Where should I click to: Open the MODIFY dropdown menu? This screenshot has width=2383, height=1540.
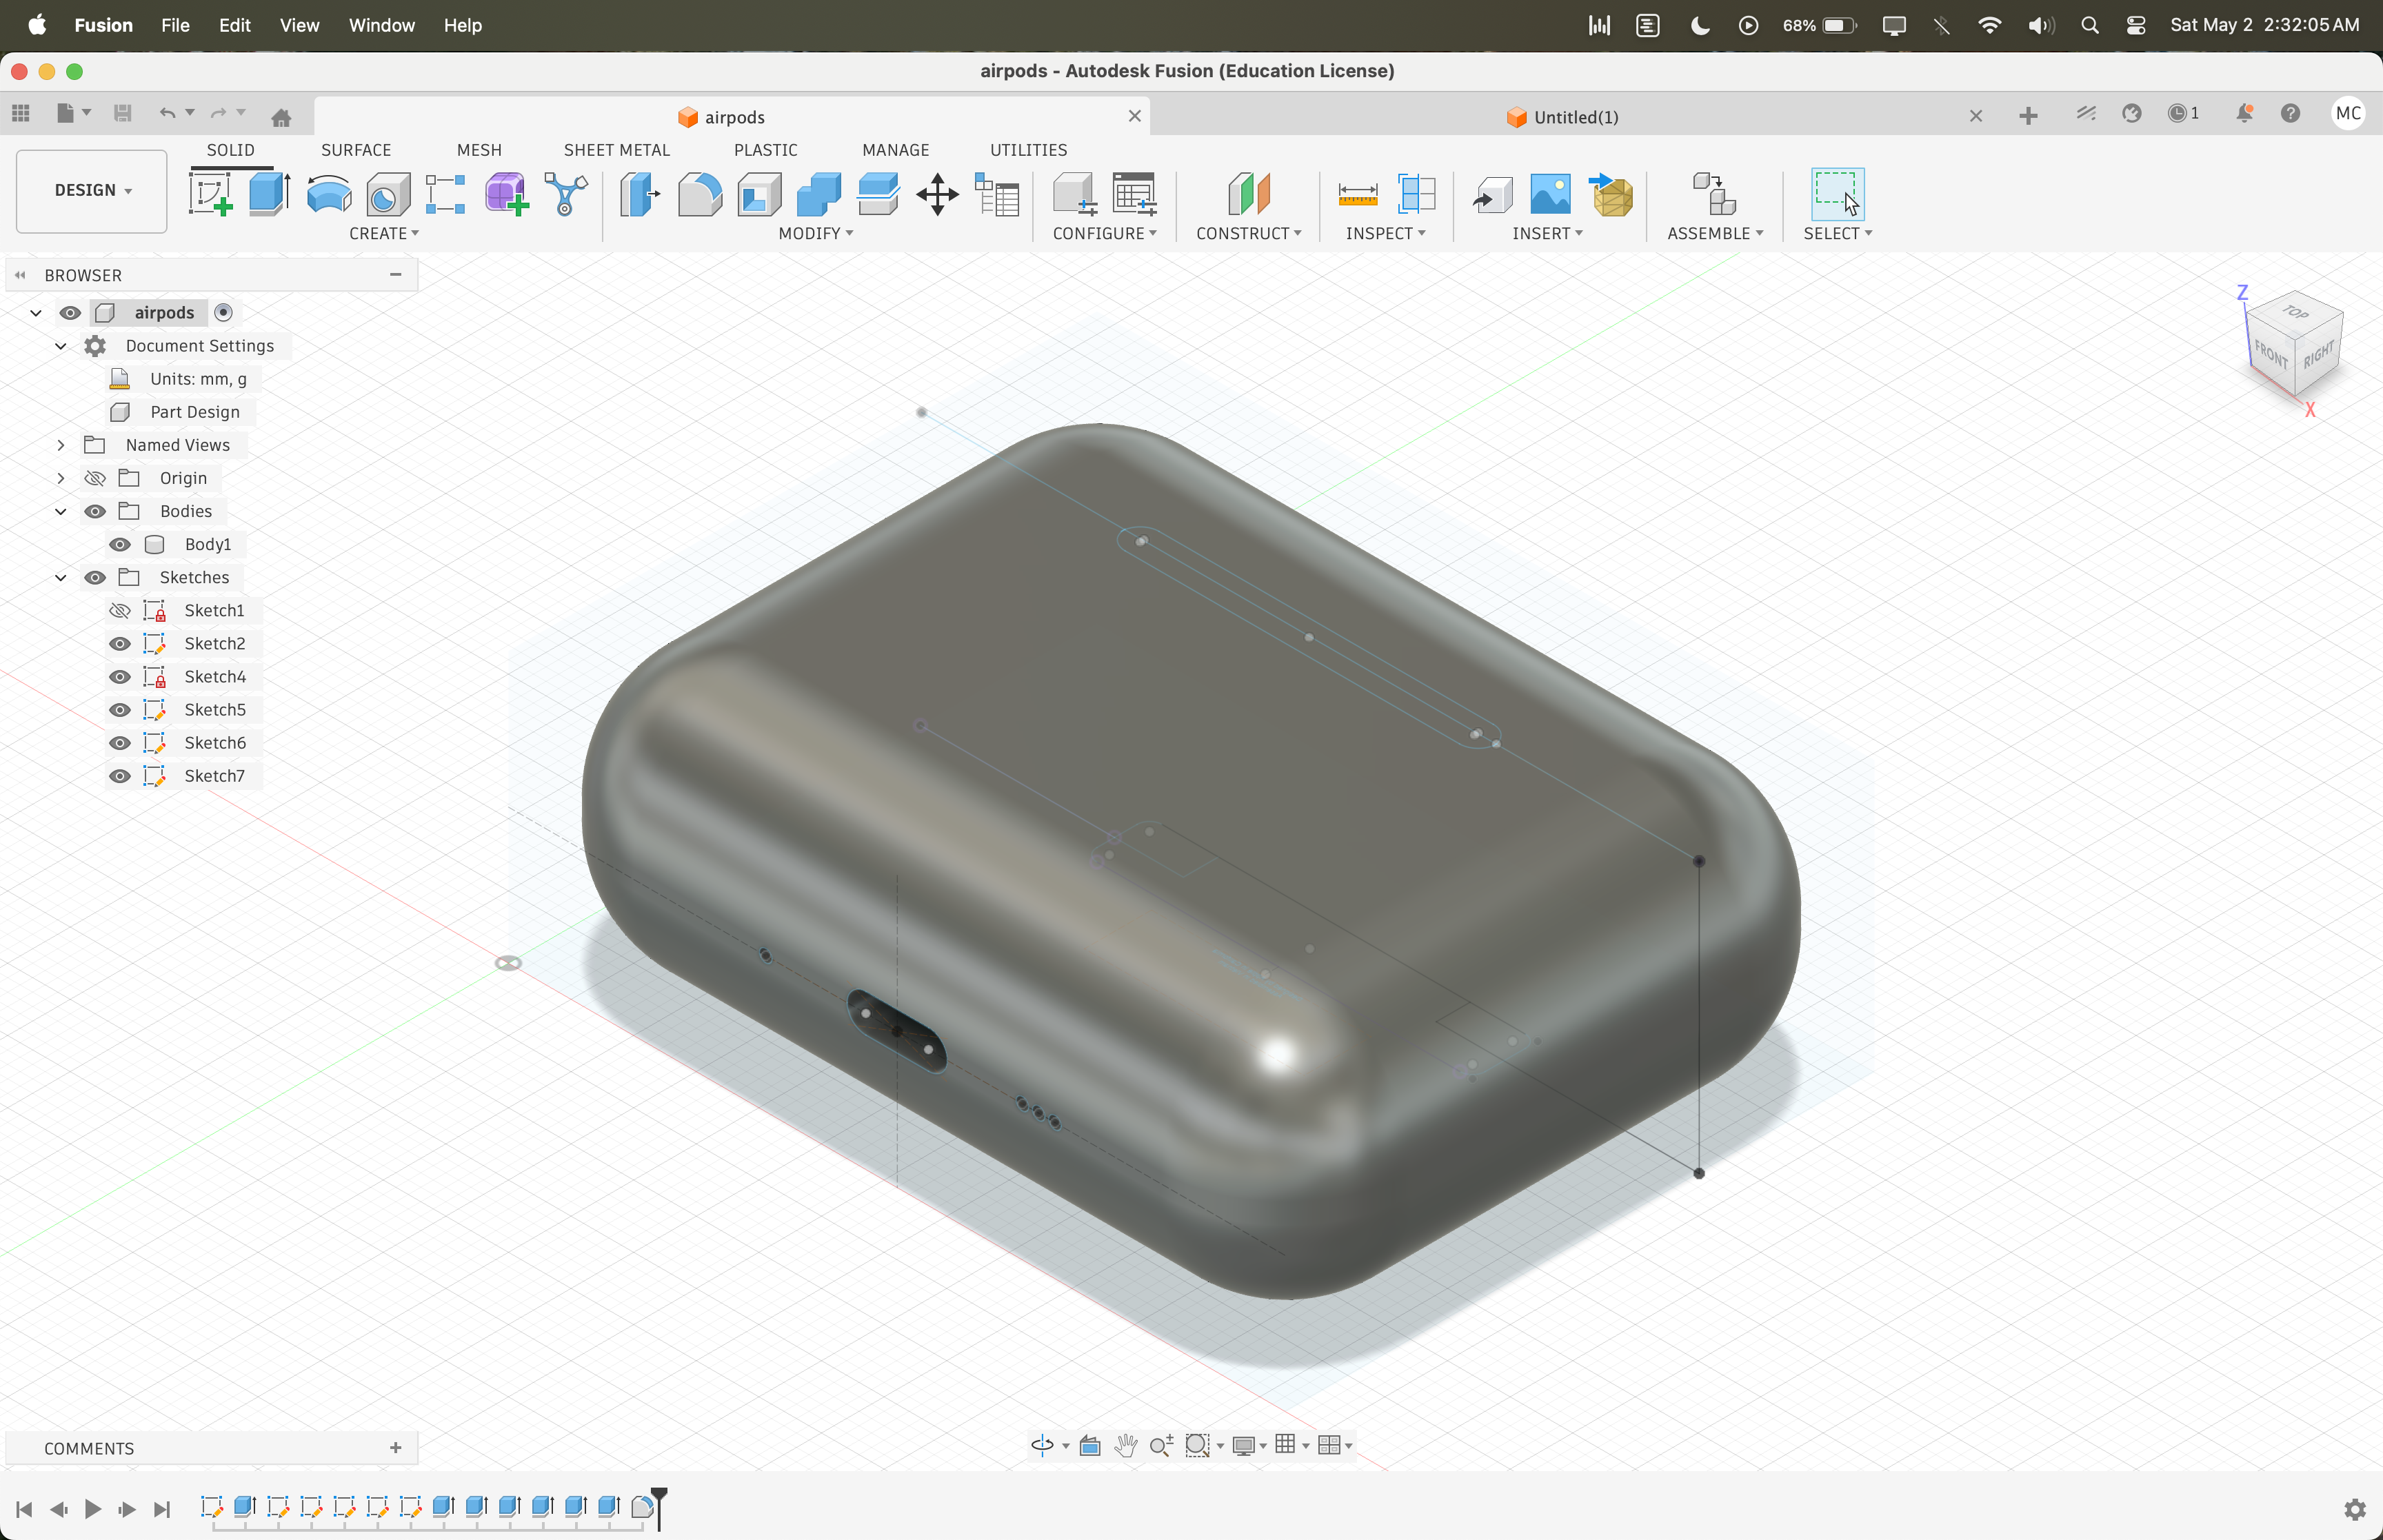click(816, 233)
